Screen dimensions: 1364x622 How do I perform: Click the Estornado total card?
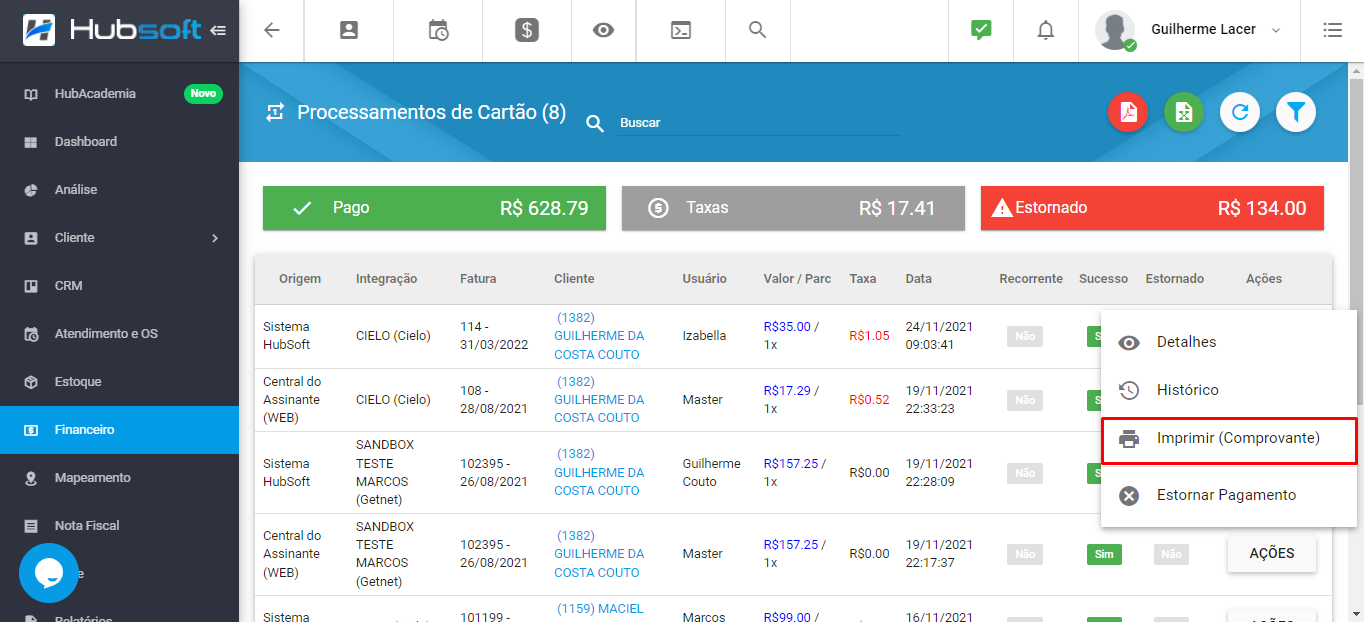[1152, 208]
